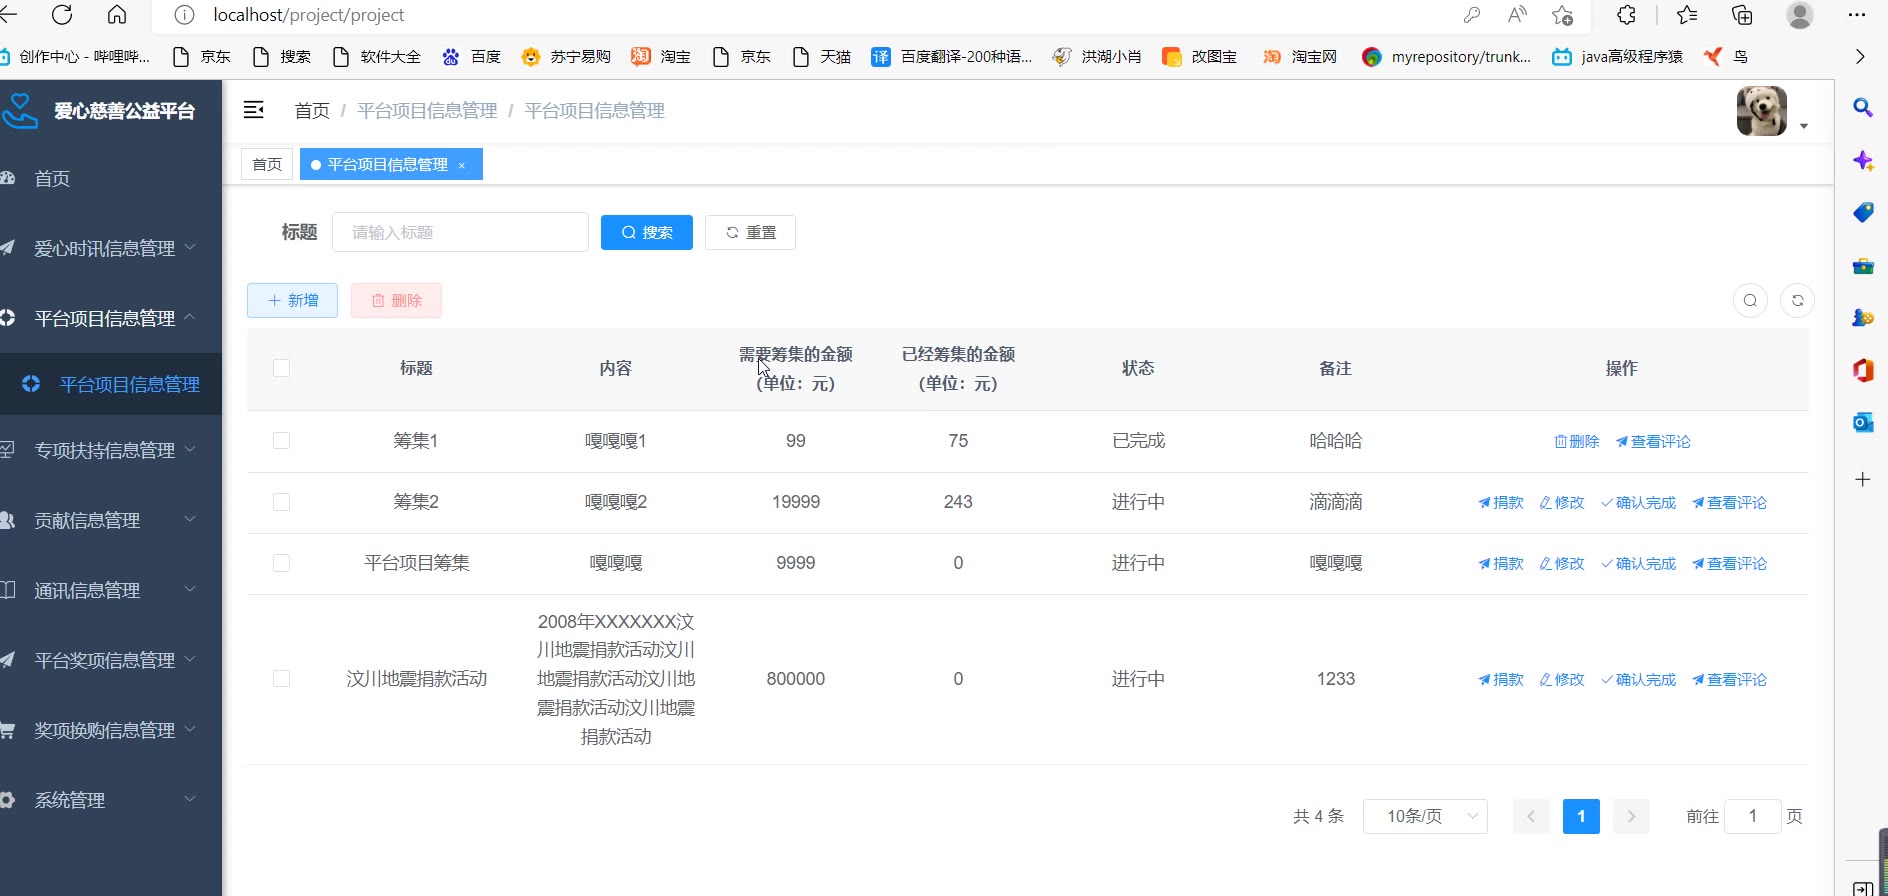Select 首页 in the left sidebar
Image resolution: width=1888 pixels, height=896 pixels.
point(52,178)
